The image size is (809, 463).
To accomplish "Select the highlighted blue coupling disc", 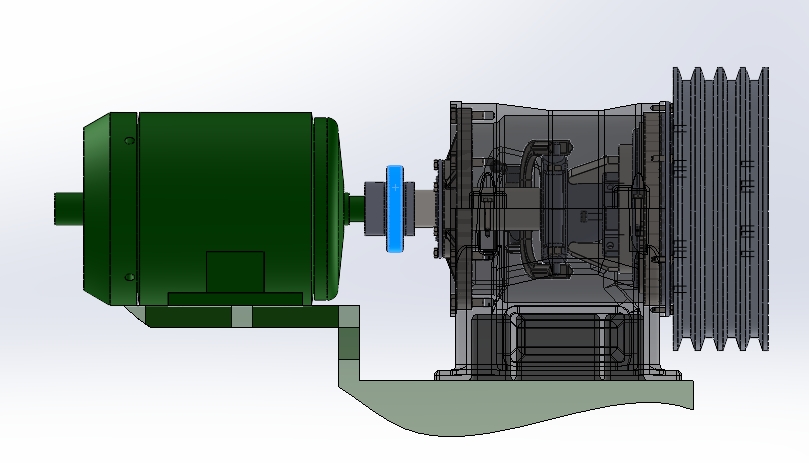I will click(x=395, y=209).
